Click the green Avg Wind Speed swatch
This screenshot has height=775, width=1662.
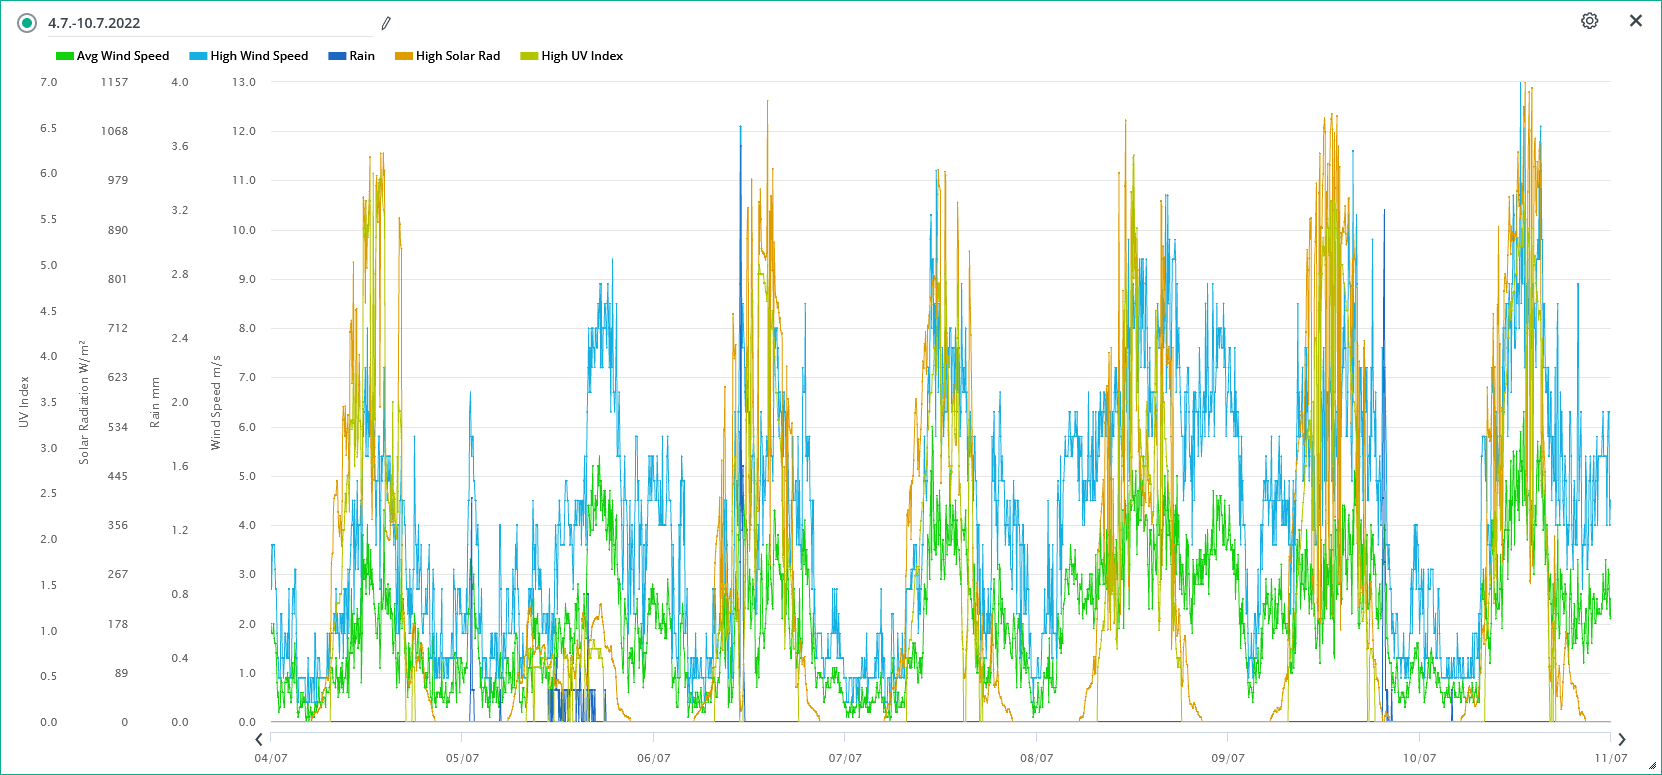(x=65, y=56)
